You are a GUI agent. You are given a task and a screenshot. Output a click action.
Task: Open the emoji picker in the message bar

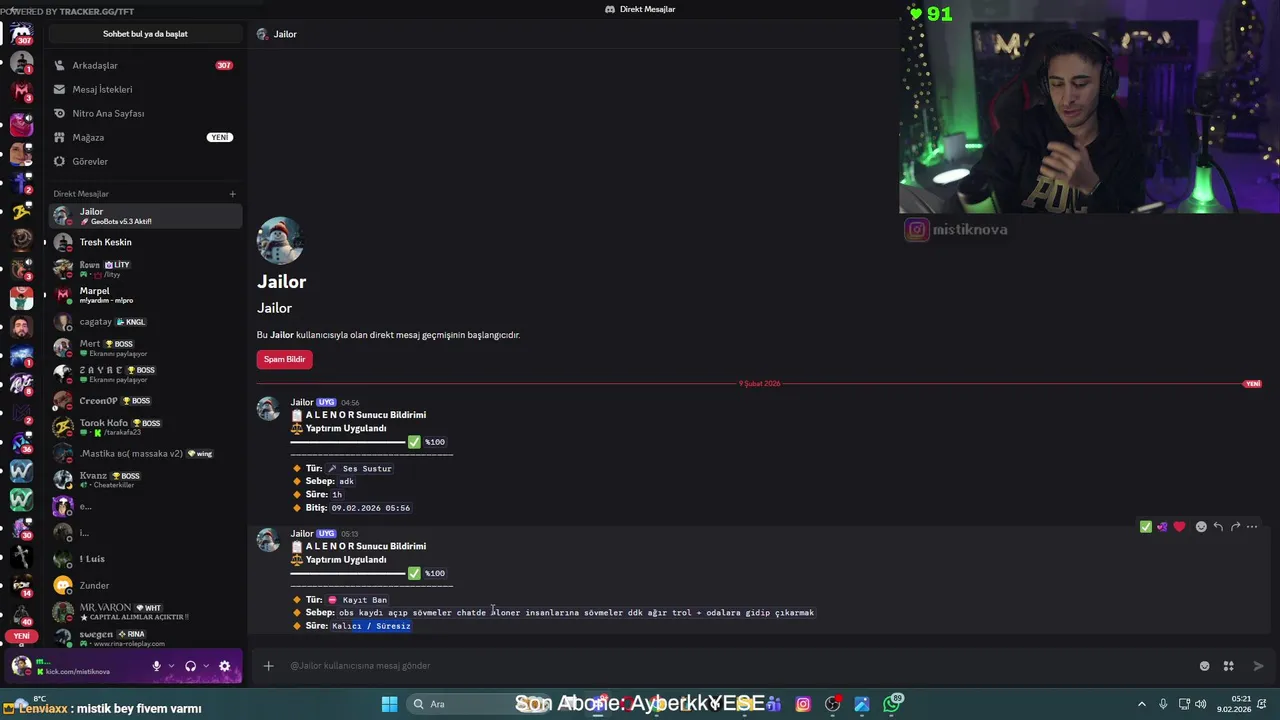1204,666
